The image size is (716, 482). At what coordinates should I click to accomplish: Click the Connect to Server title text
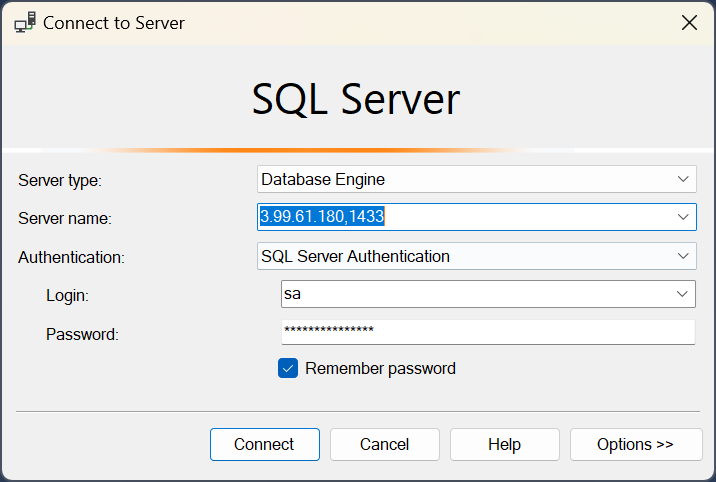point(114,22)
